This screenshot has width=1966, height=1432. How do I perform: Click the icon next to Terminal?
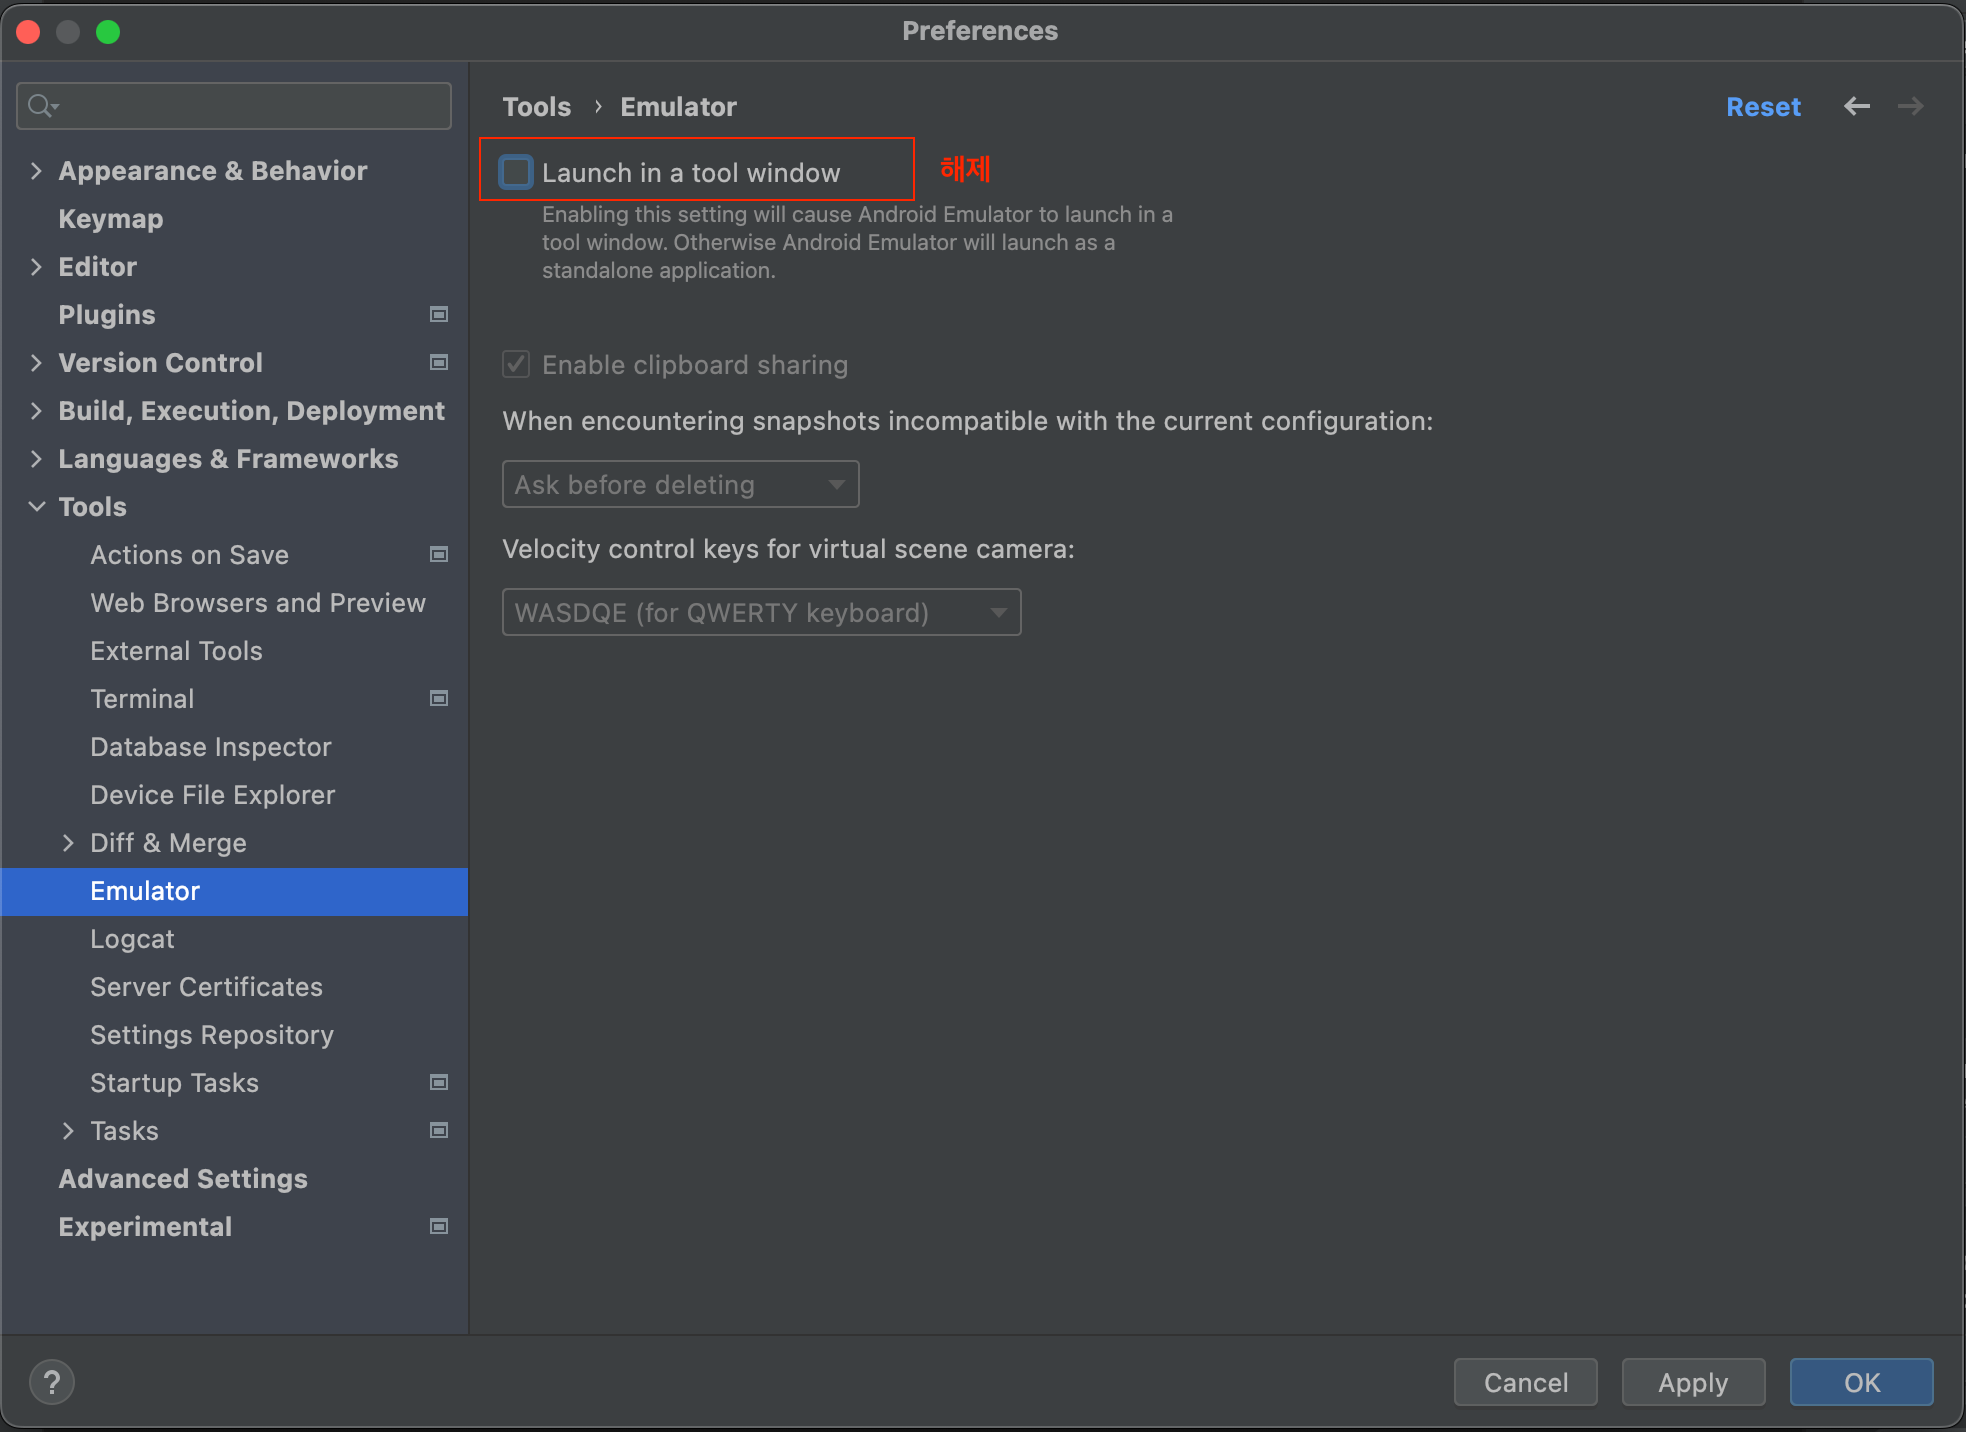click(x=438, y=698)
